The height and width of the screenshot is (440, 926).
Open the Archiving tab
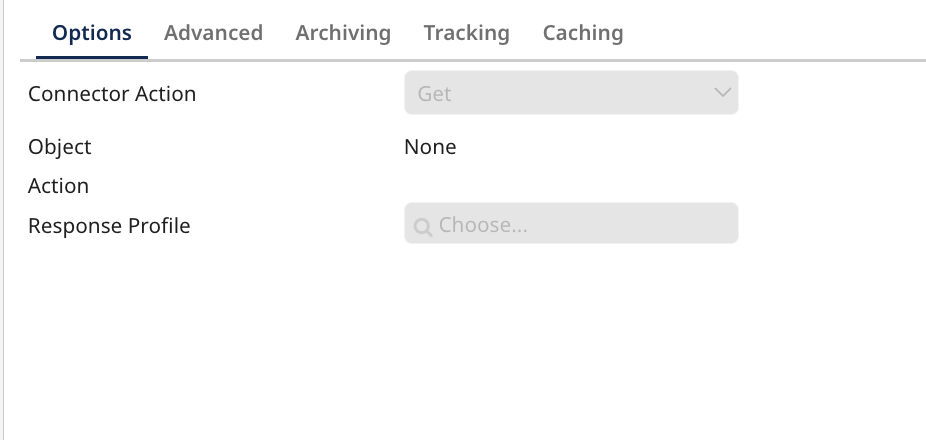coord(343,32)
